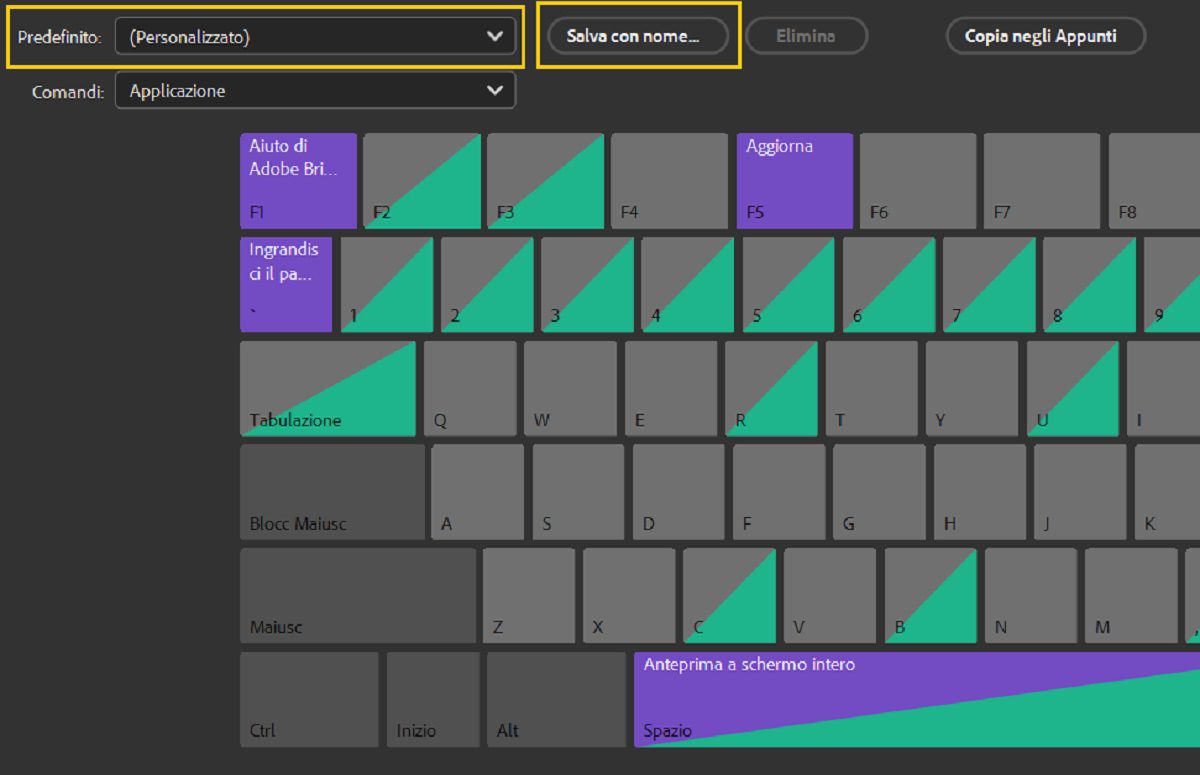Select the T key
Viewport: 1200px width, 775px height.
pos(872,389)
